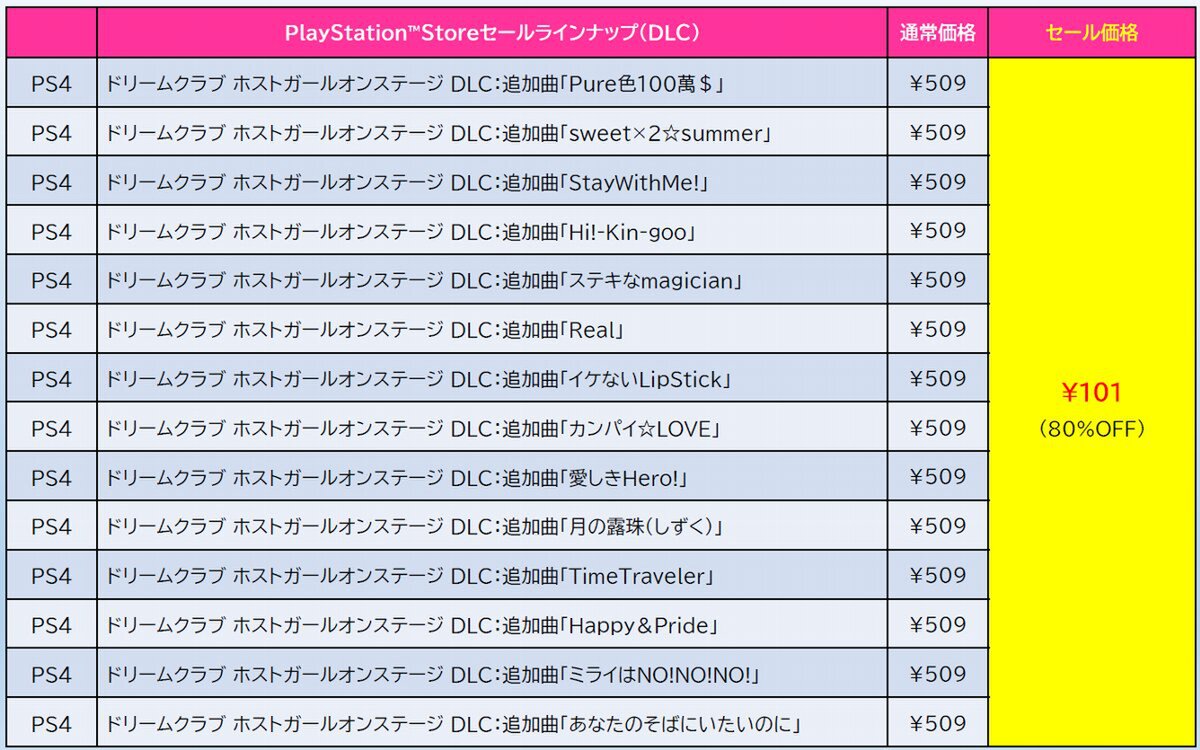Click the ¥101 sale price text
Viewport: 1200px width, 750px height.
(1092, 392)
